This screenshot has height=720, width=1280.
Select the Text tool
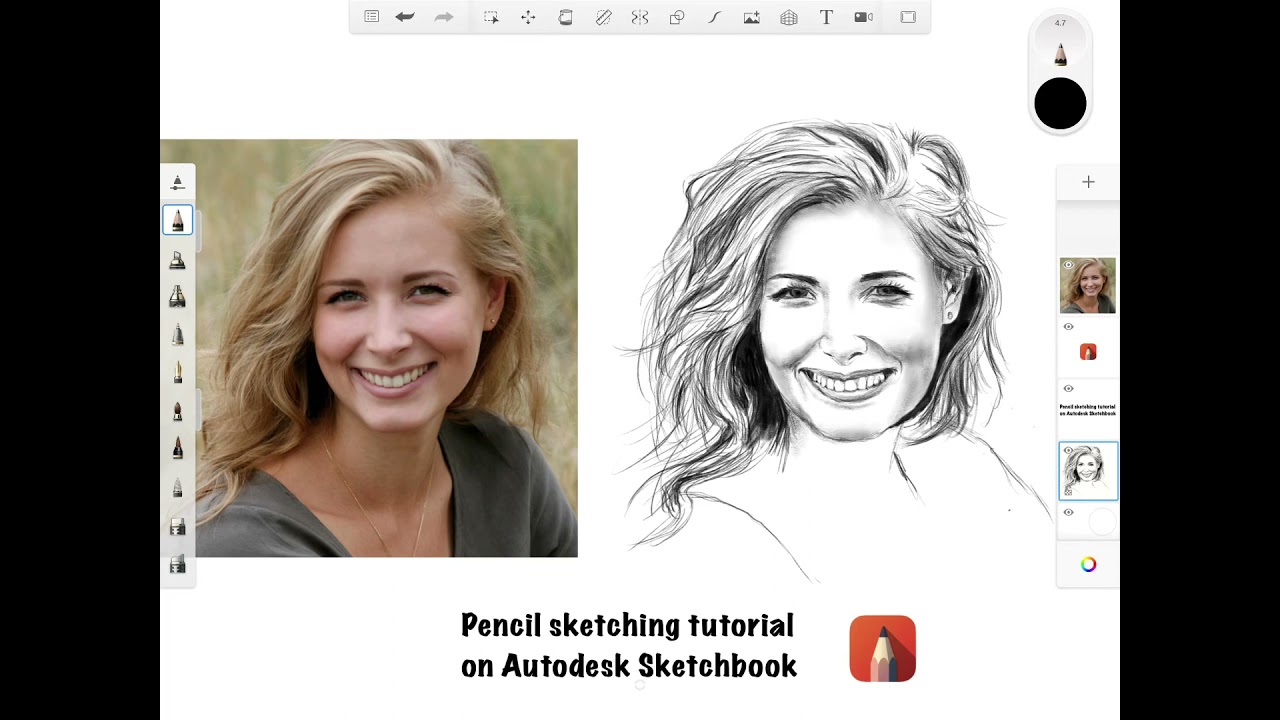[826, 17]
